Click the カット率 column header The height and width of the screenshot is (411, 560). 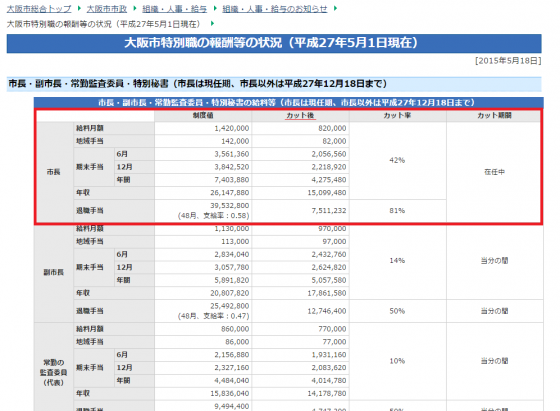point(398,116)
